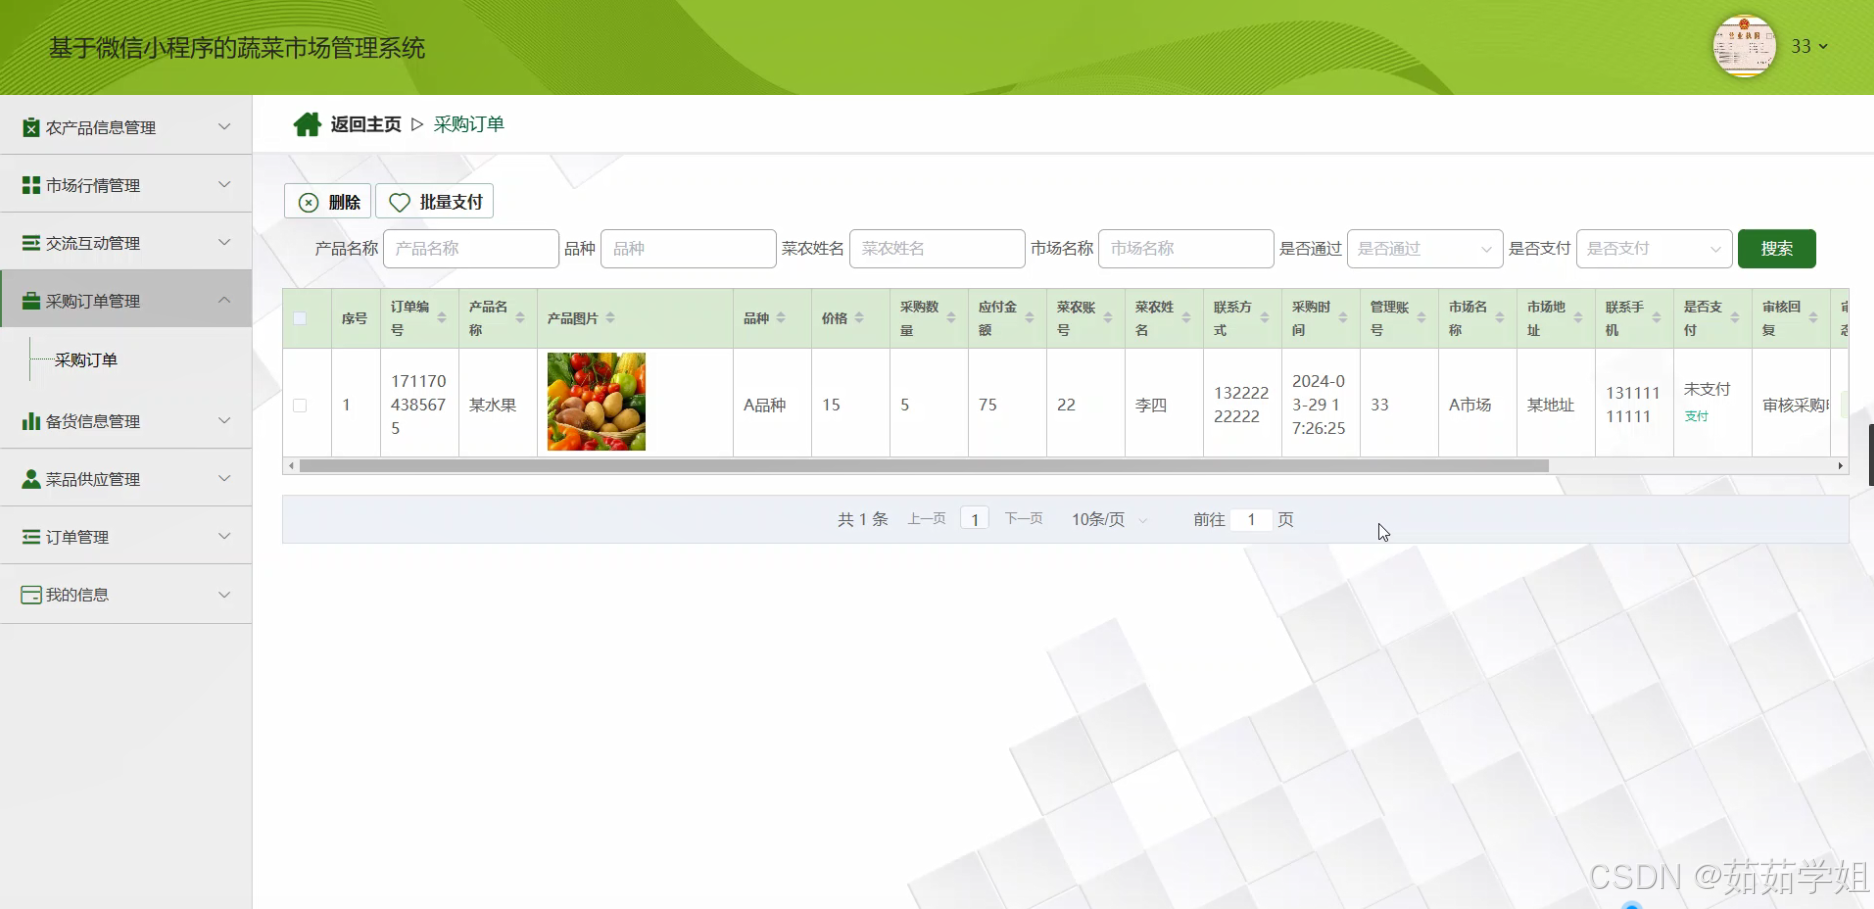This screenshot has width=1874, height=909.
Task: Click the home icon beside 返回主页
Action: (x=307, y=124)
